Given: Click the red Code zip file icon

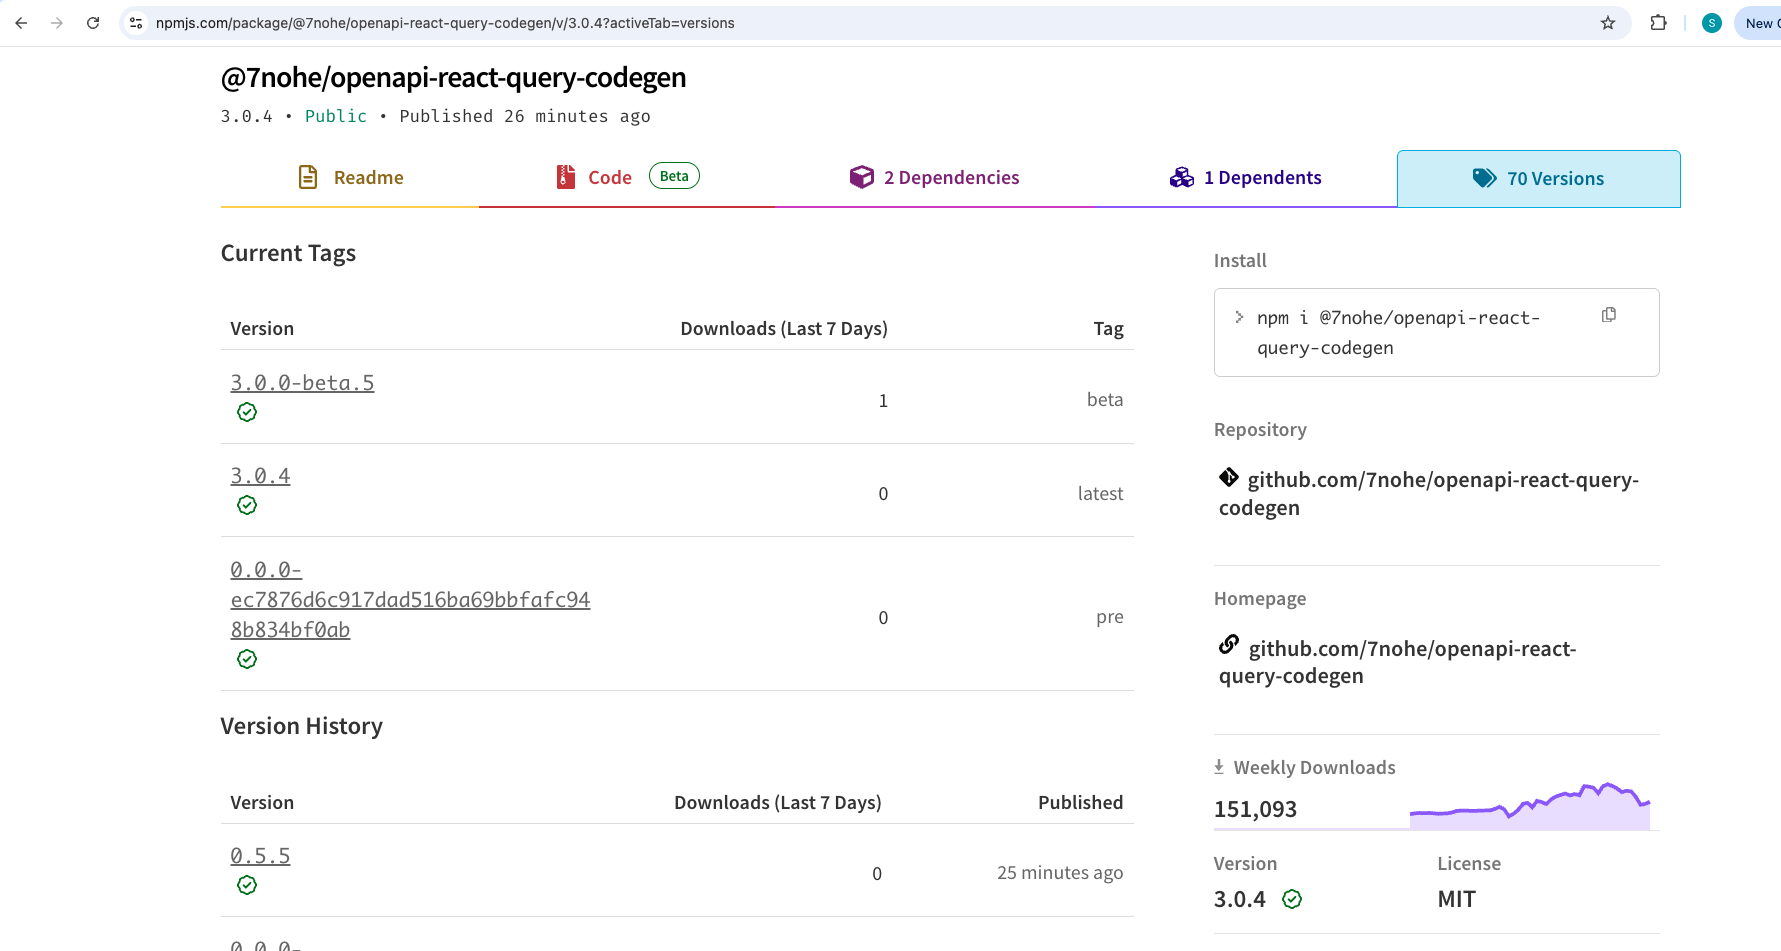Looking at the screenshot, I should (x=566, y=177).
